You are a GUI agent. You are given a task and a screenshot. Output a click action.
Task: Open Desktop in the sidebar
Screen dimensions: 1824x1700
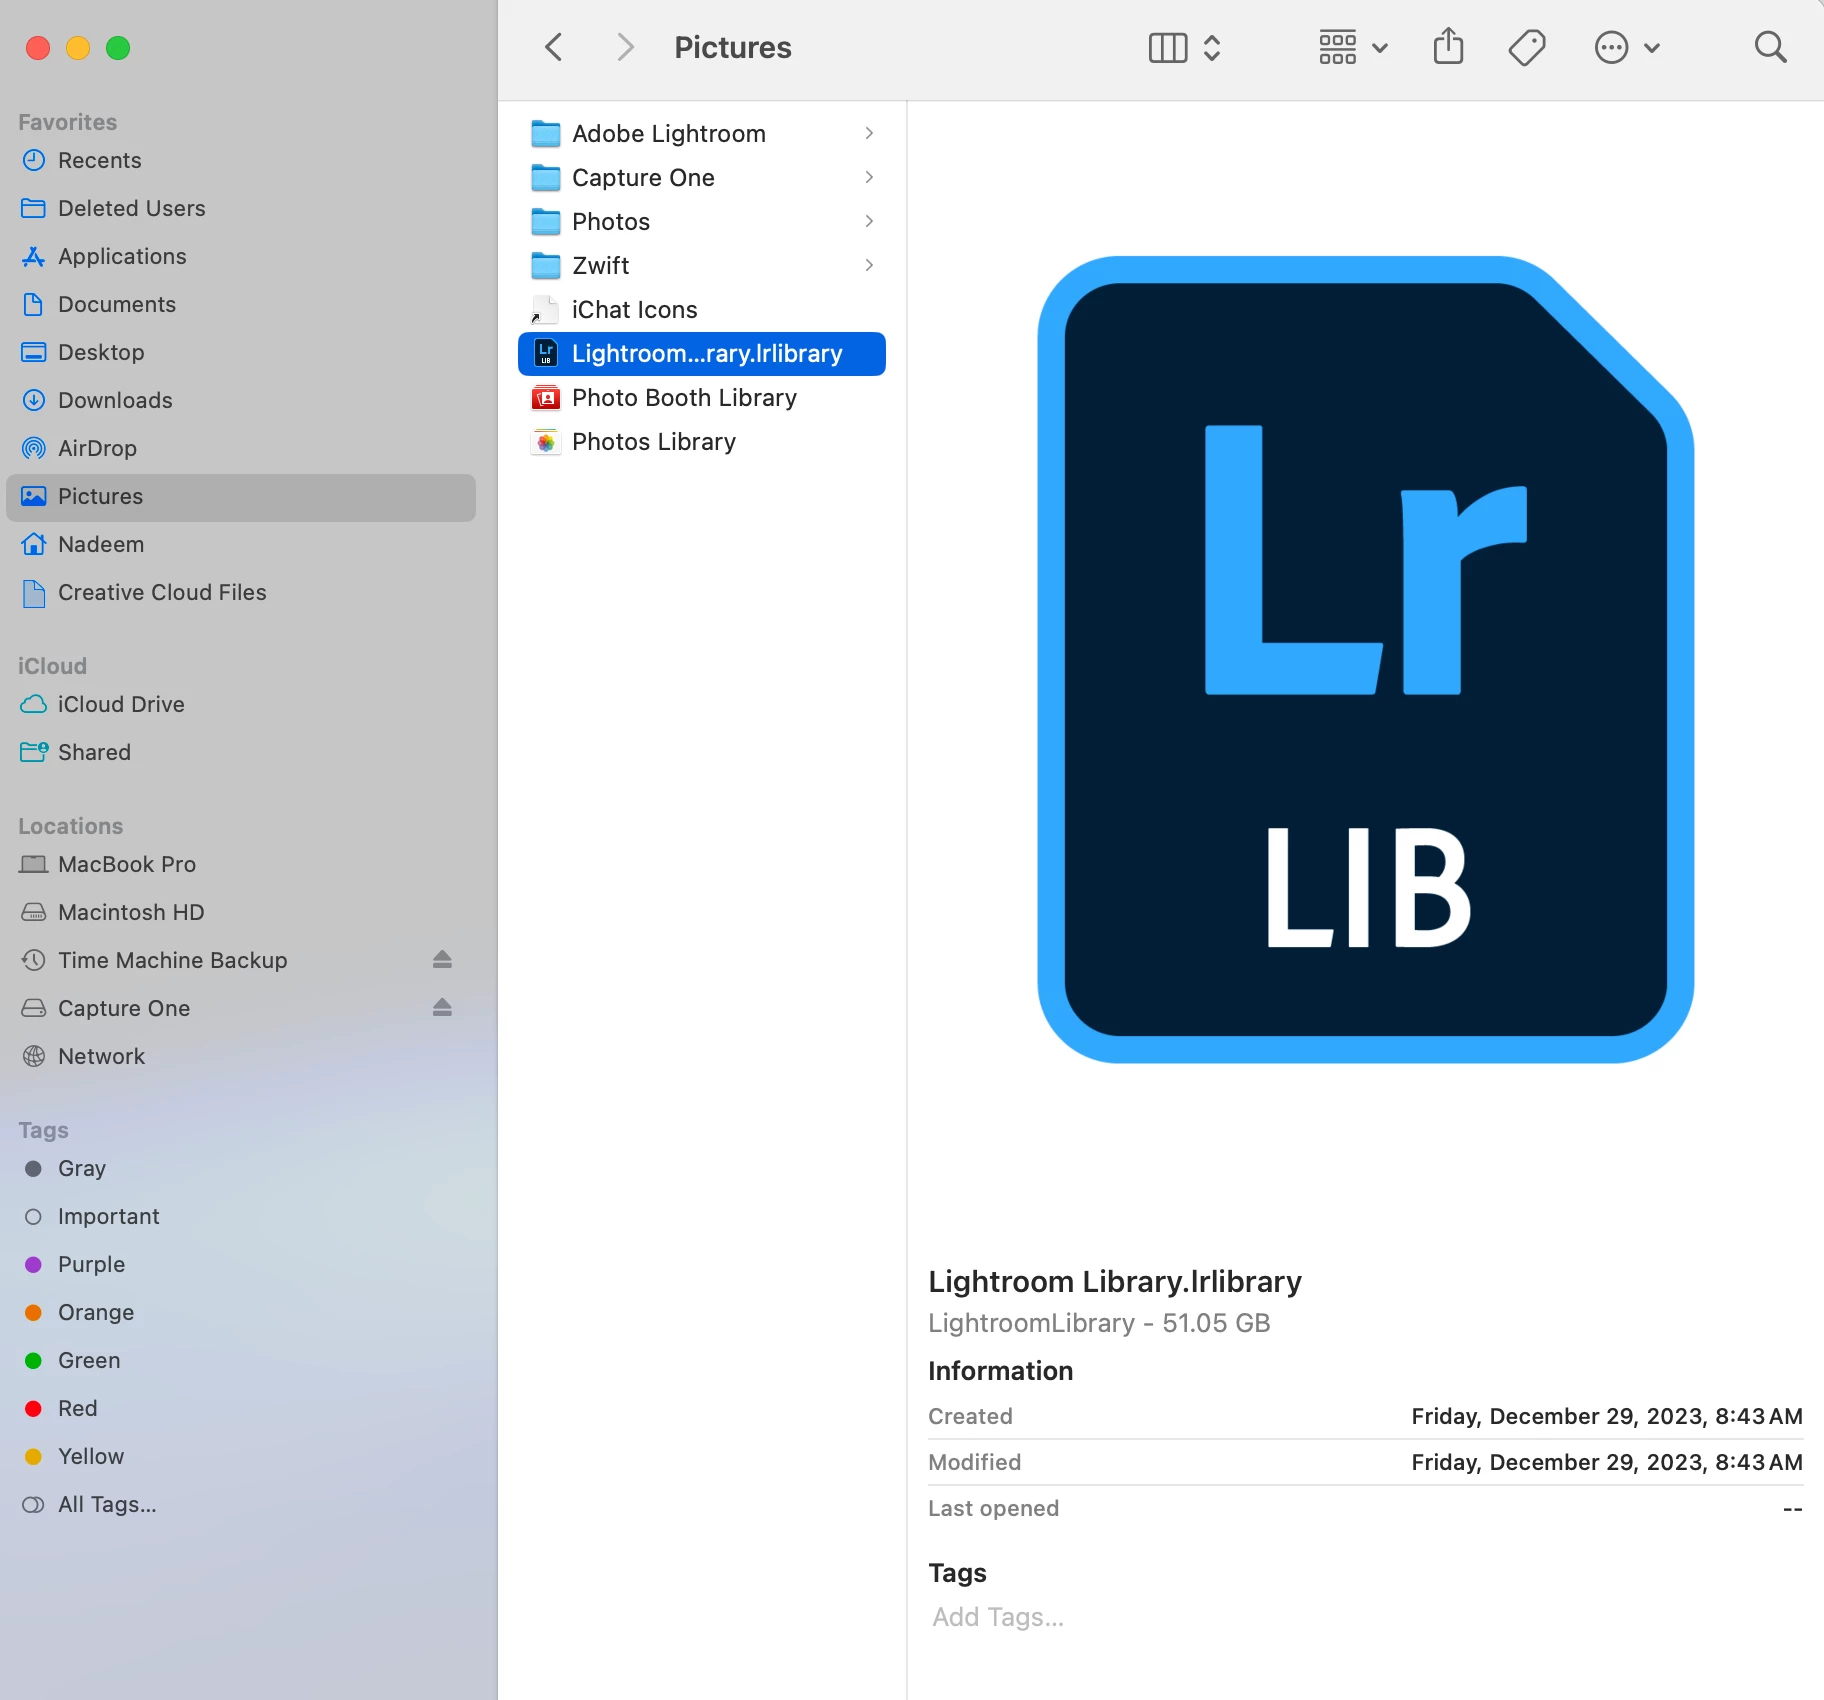[x=240, y=352]
